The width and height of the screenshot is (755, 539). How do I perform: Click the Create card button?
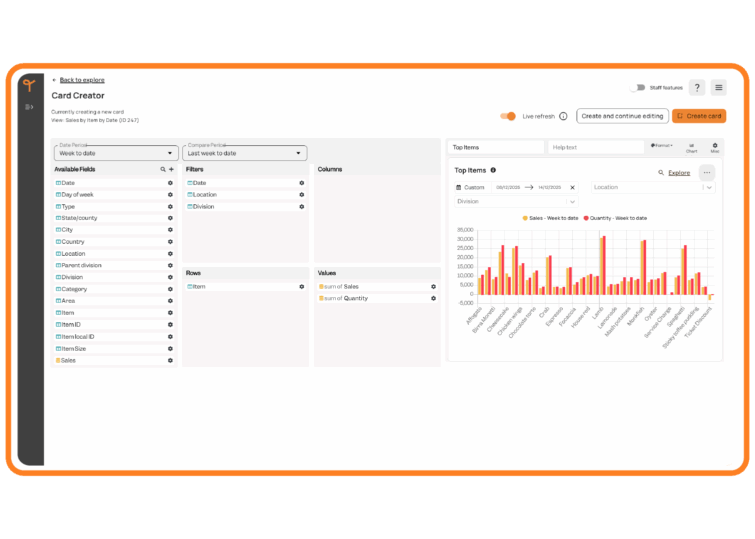(699, 116)
